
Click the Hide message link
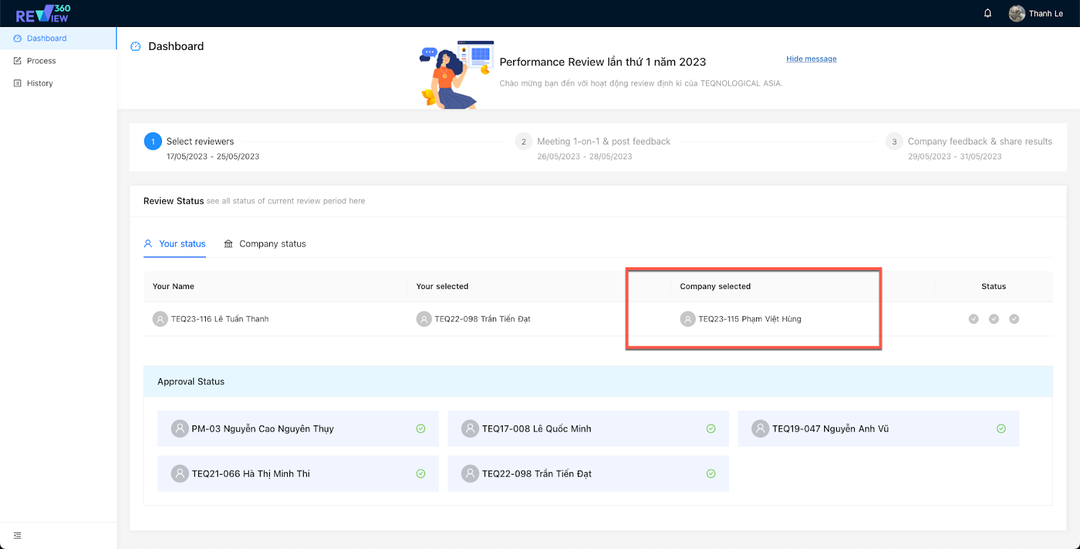coord(811,59)
